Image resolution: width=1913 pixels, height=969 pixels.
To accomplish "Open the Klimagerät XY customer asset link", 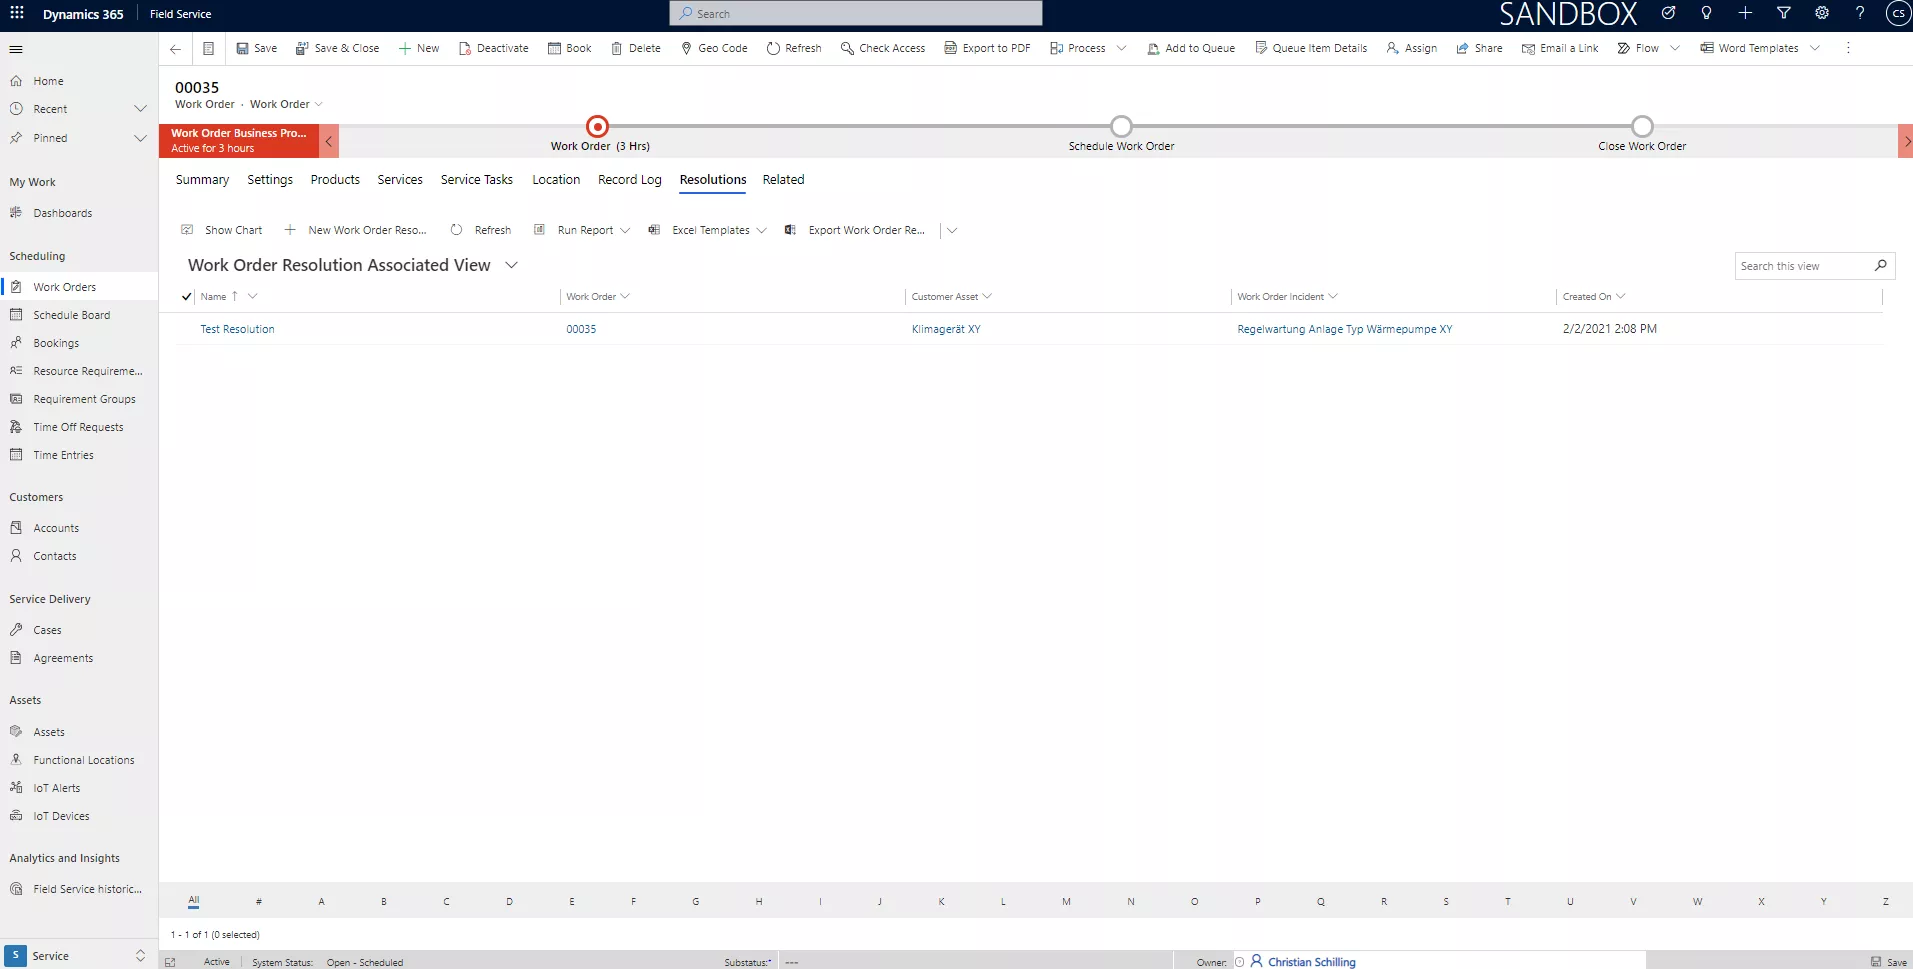I will 945,329.
